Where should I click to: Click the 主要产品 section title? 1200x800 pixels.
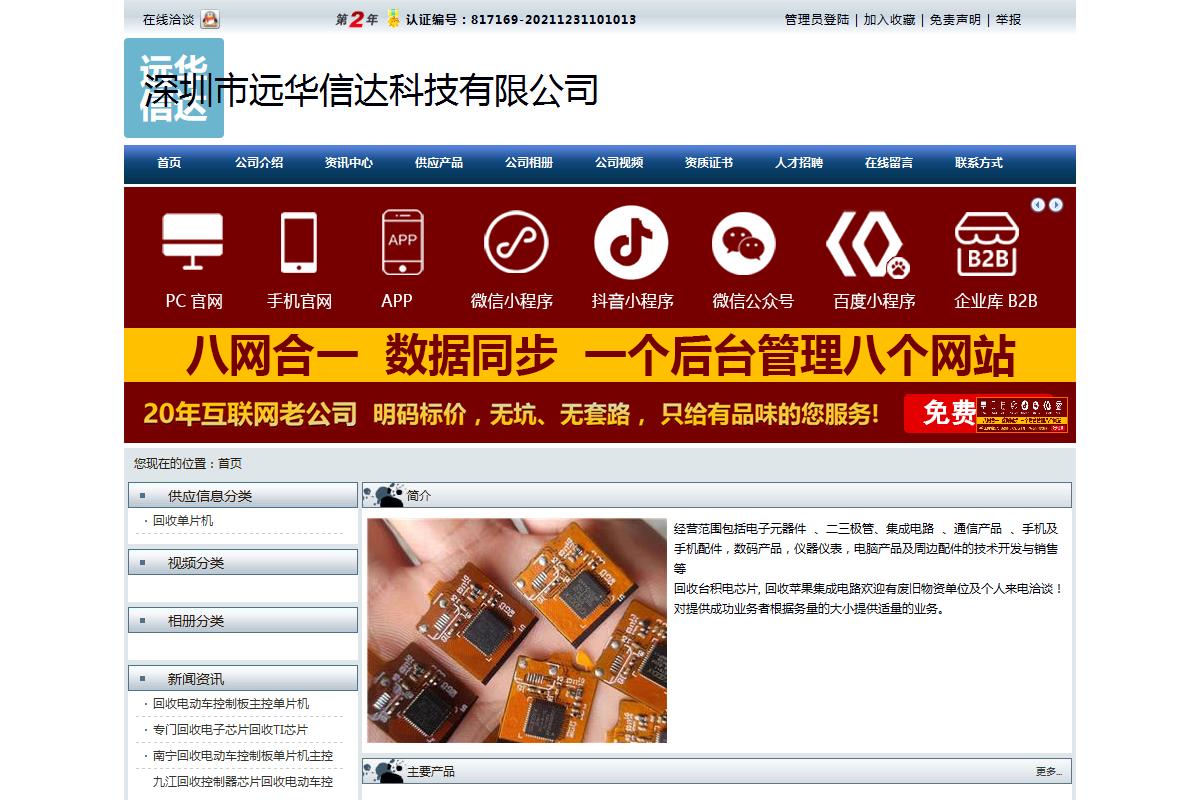431,772
